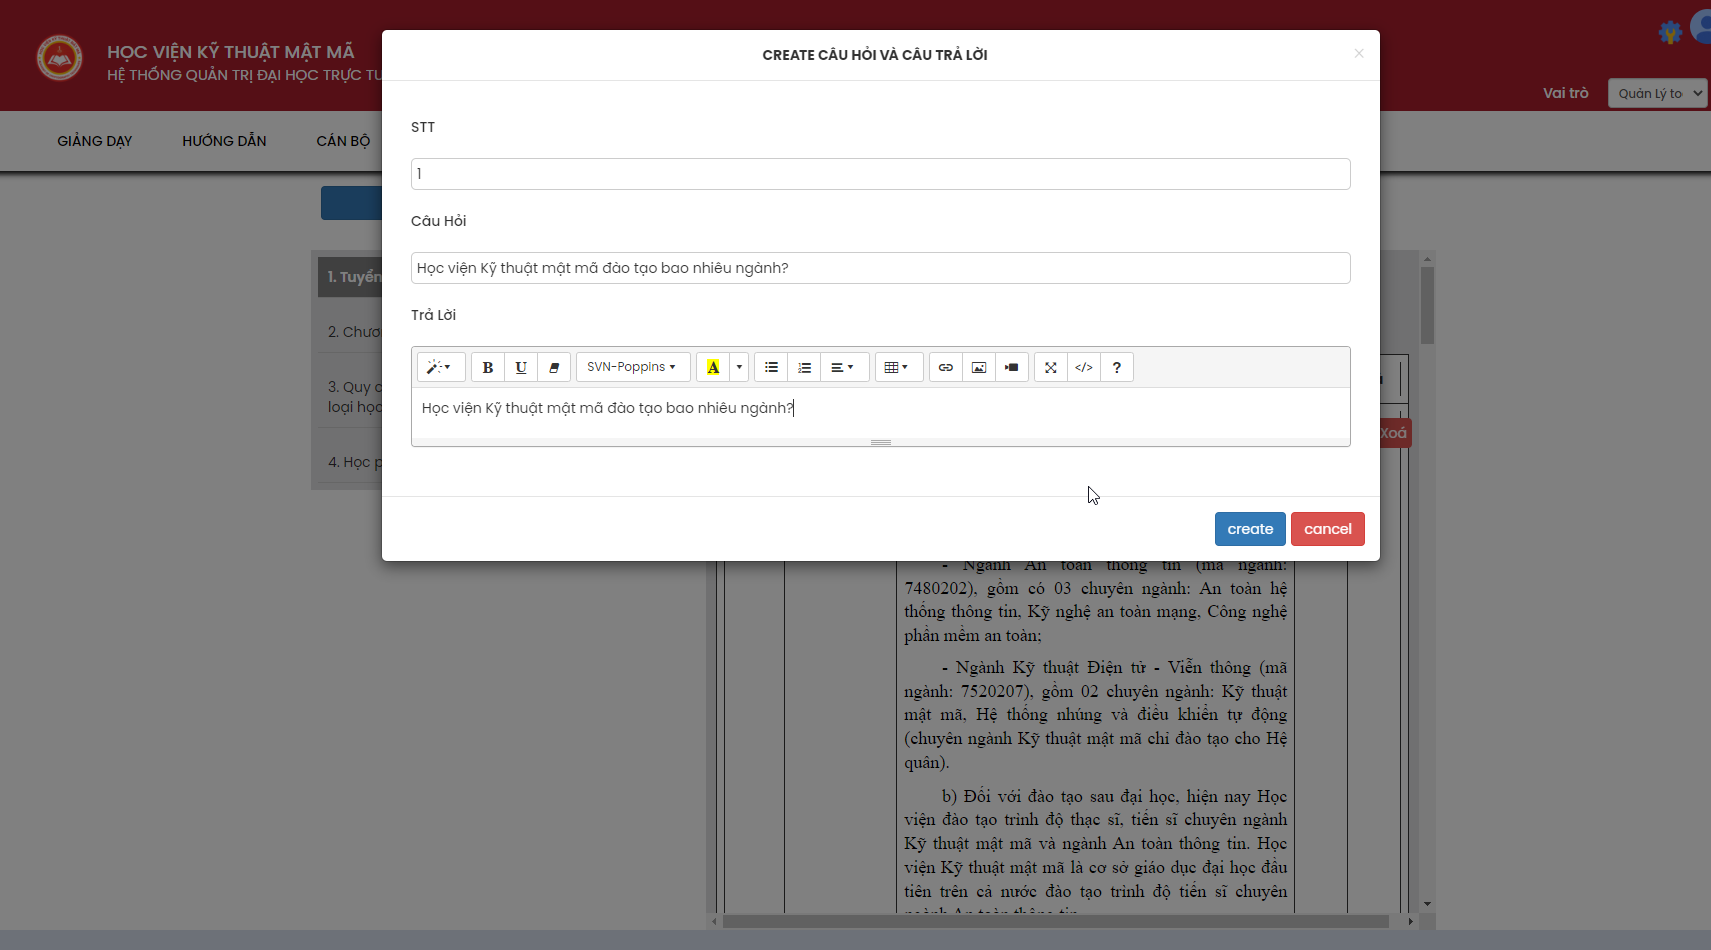The height and width of the screenshot is (950, 1711).
Task: Open paragraph alignment dropdown
Action: 844,367
